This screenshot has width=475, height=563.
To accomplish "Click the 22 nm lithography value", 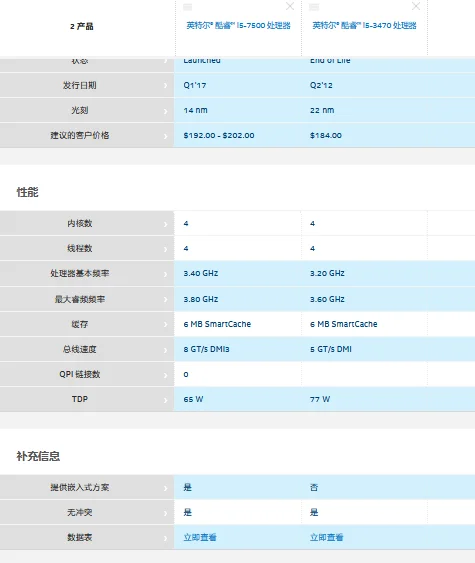I will 322,110.
